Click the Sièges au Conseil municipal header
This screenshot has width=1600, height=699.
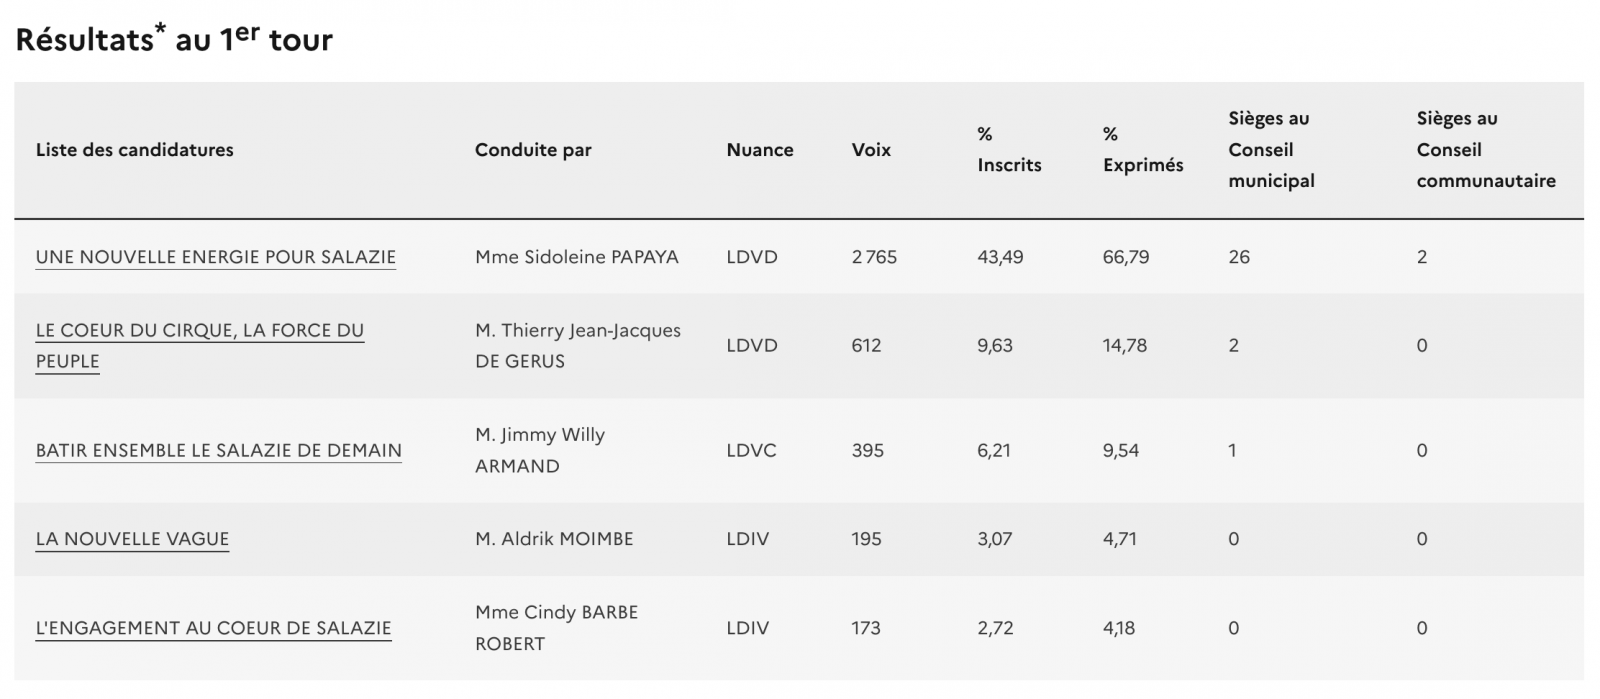tap(1271, 150)
